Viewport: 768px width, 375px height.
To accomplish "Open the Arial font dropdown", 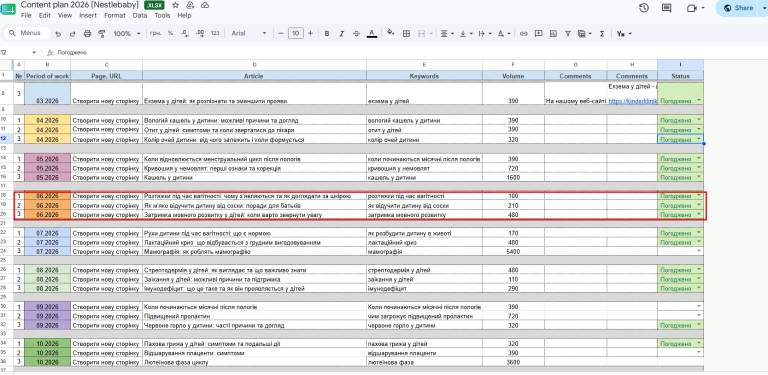I will tap(249, 33).
